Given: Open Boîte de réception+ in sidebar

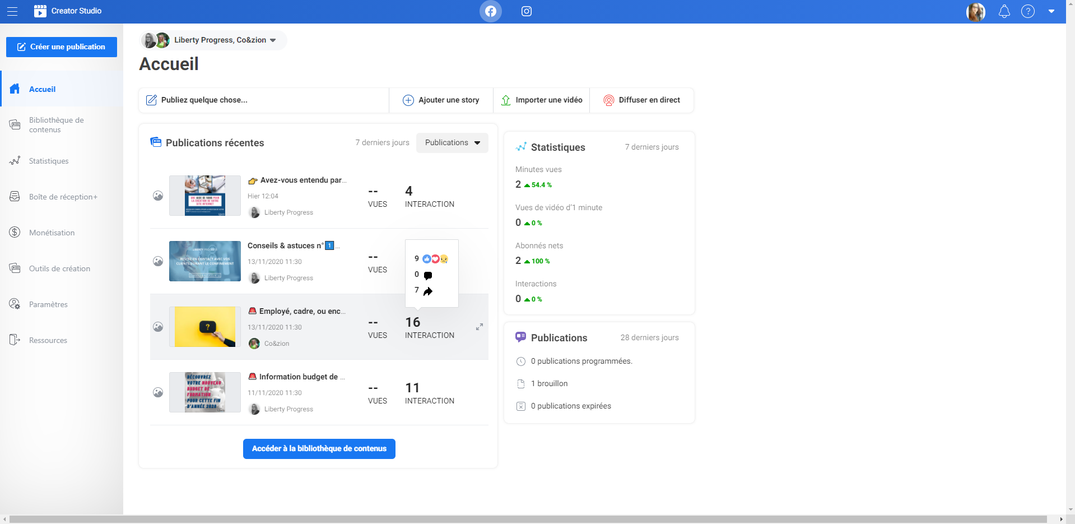Looking at the screenshot, I should [62, 197].
